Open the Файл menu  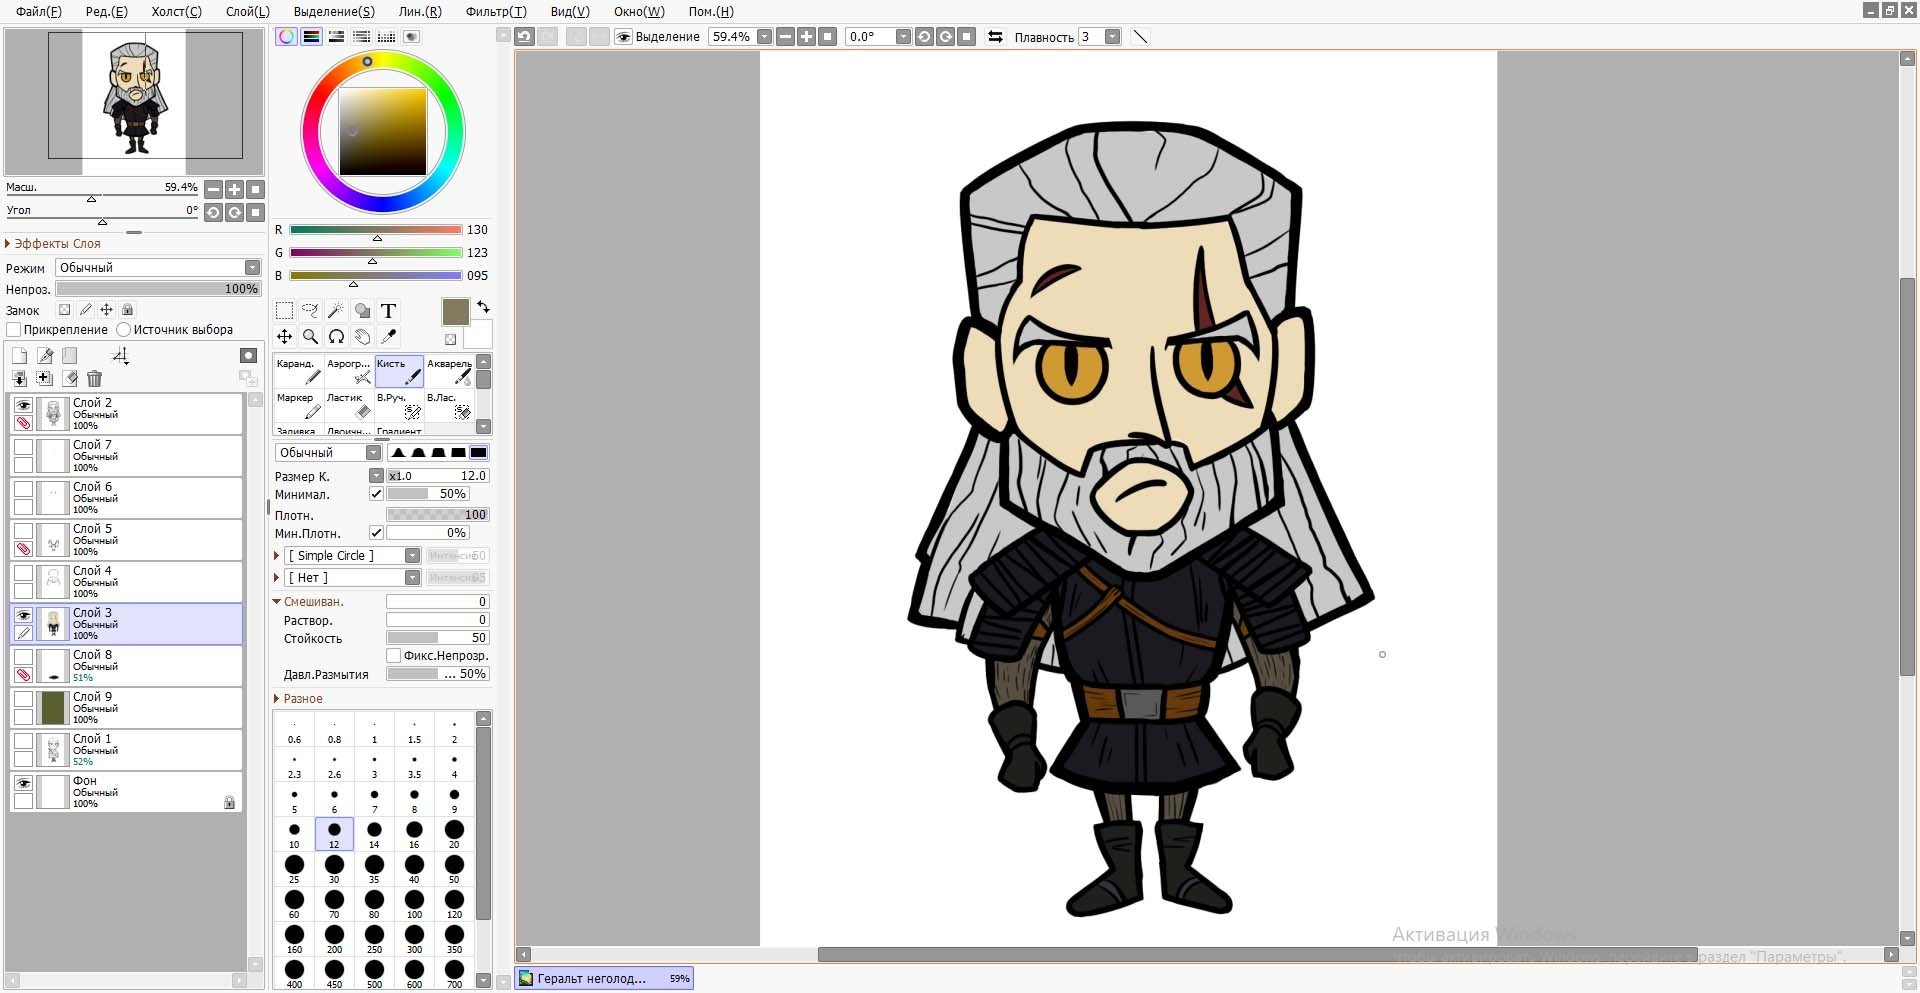click(x=38, y=11)
